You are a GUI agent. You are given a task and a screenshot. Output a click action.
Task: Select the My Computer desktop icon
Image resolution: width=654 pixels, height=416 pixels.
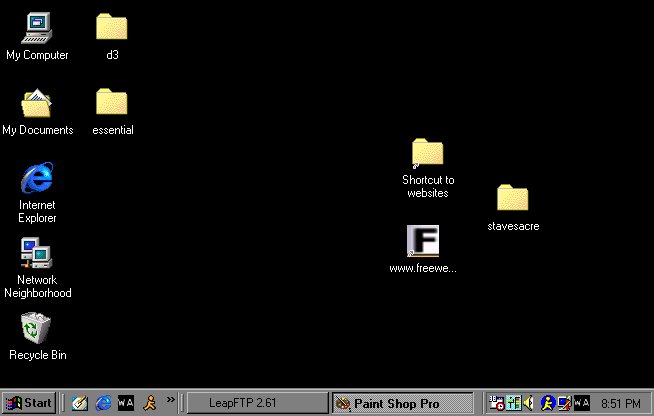tap(37, 28)
